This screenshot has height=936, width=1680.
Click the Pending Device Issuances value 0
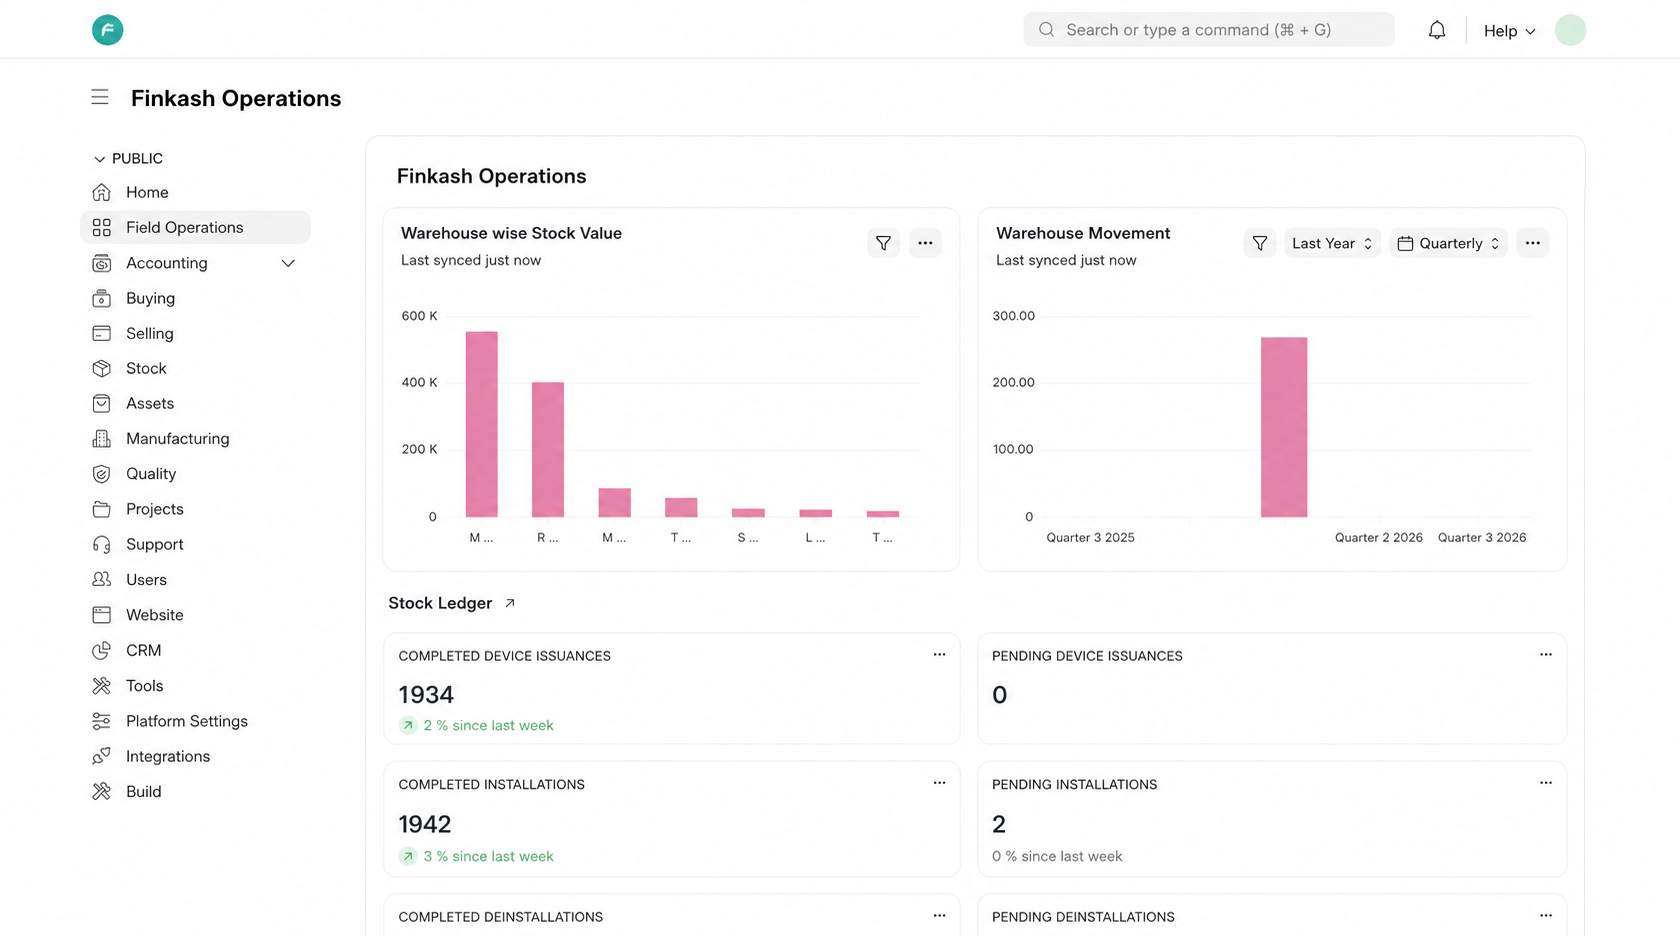pyautogui.click(x=1000, y=695)
